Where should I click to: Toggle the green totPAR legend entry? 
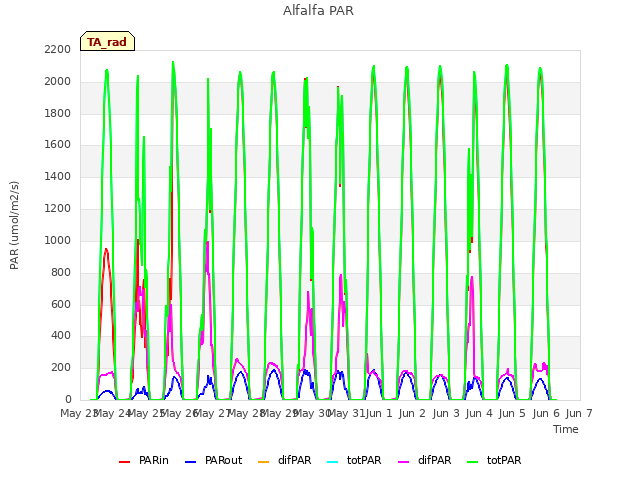(x=494, y=460)
